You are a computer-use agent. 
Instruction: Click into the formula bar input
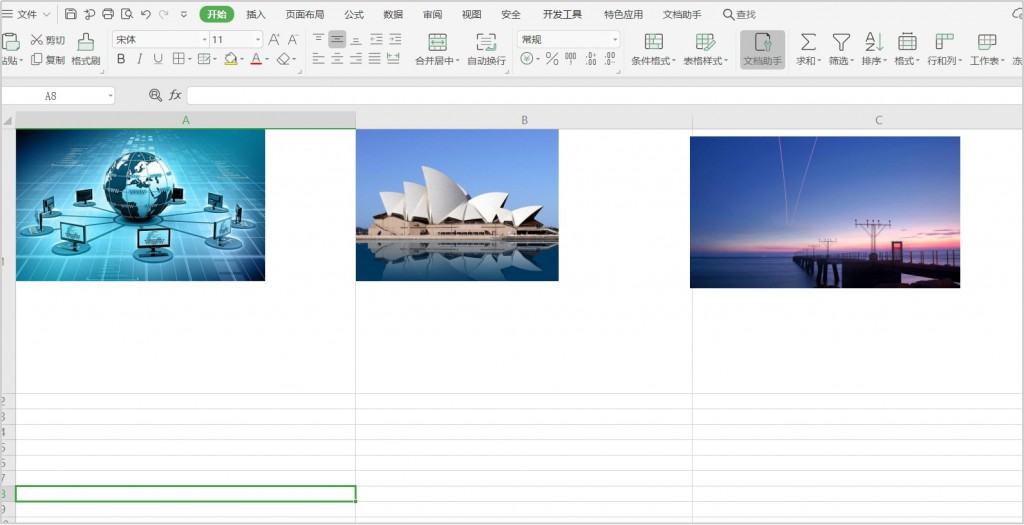tap(604, 95)
